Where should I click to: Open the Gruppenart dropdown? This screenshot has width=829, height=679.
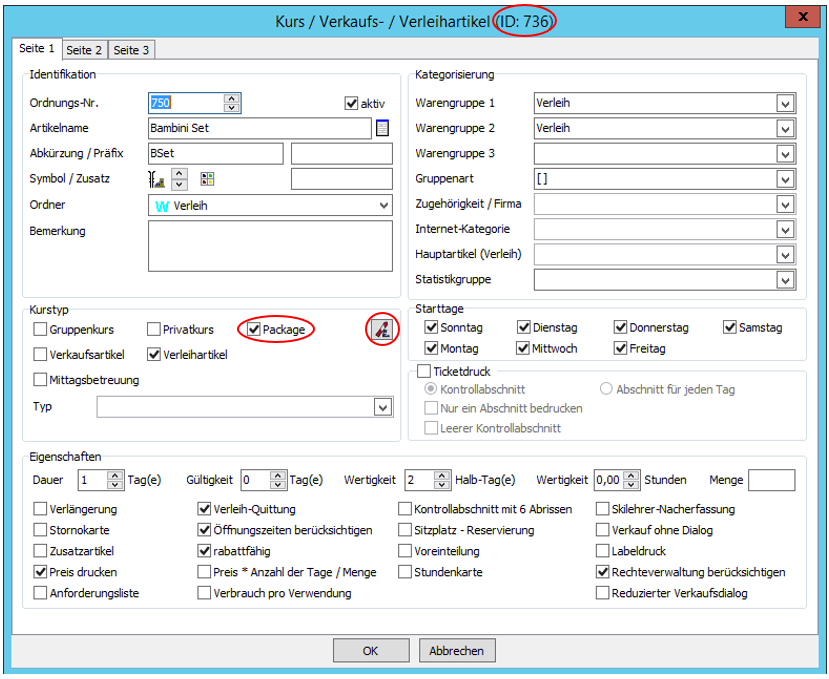(785, 179)
